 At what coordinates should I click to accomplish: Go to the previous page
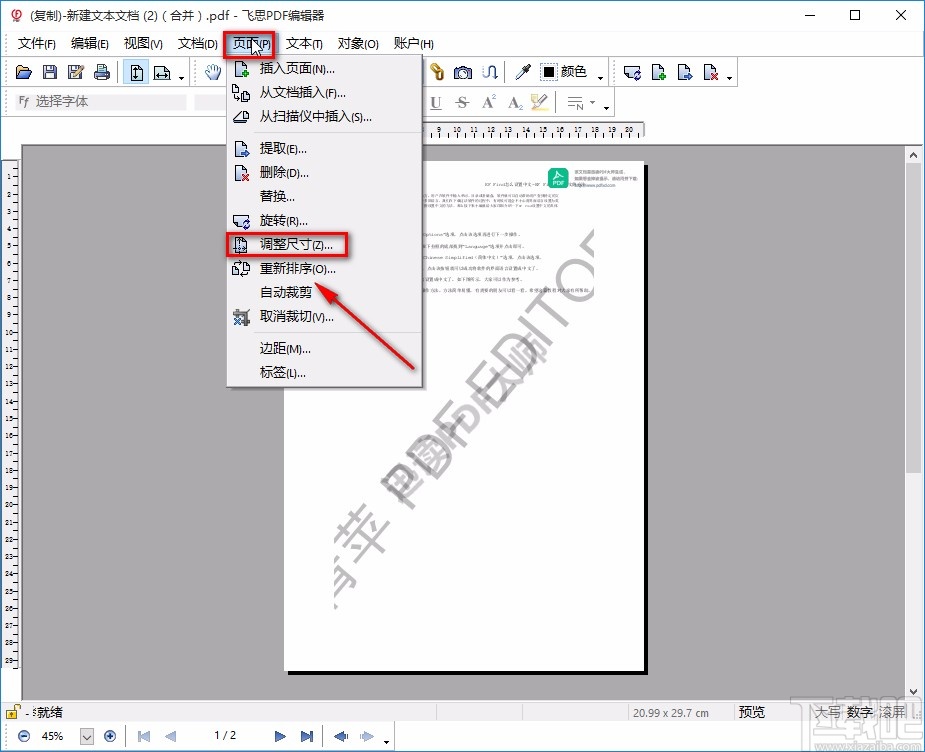click(170, 736)
